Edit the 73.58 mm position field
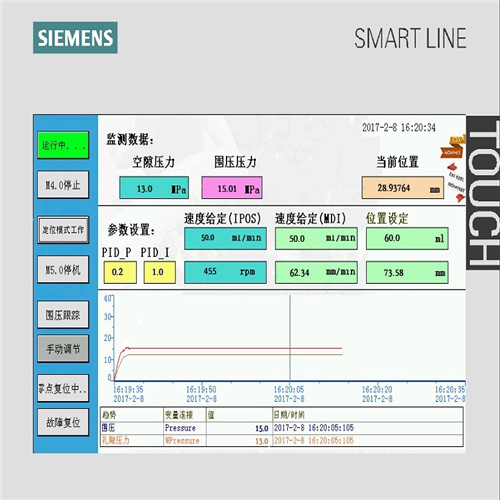The image size is (500, 500). pyautogui.click(x=407, y=272)
